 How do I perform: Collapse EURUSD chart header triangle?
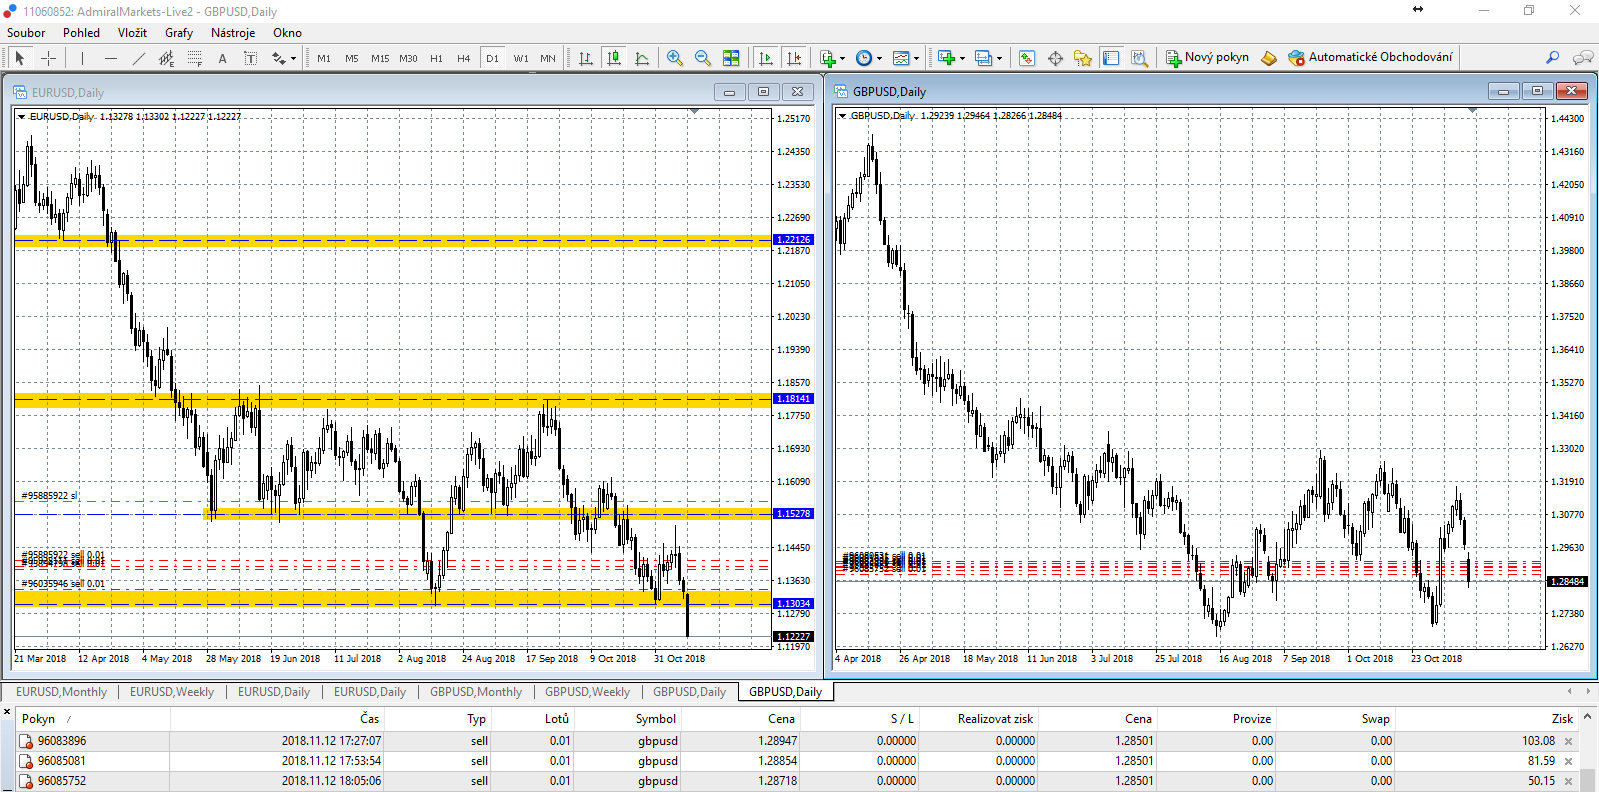[x=21, y=117]
